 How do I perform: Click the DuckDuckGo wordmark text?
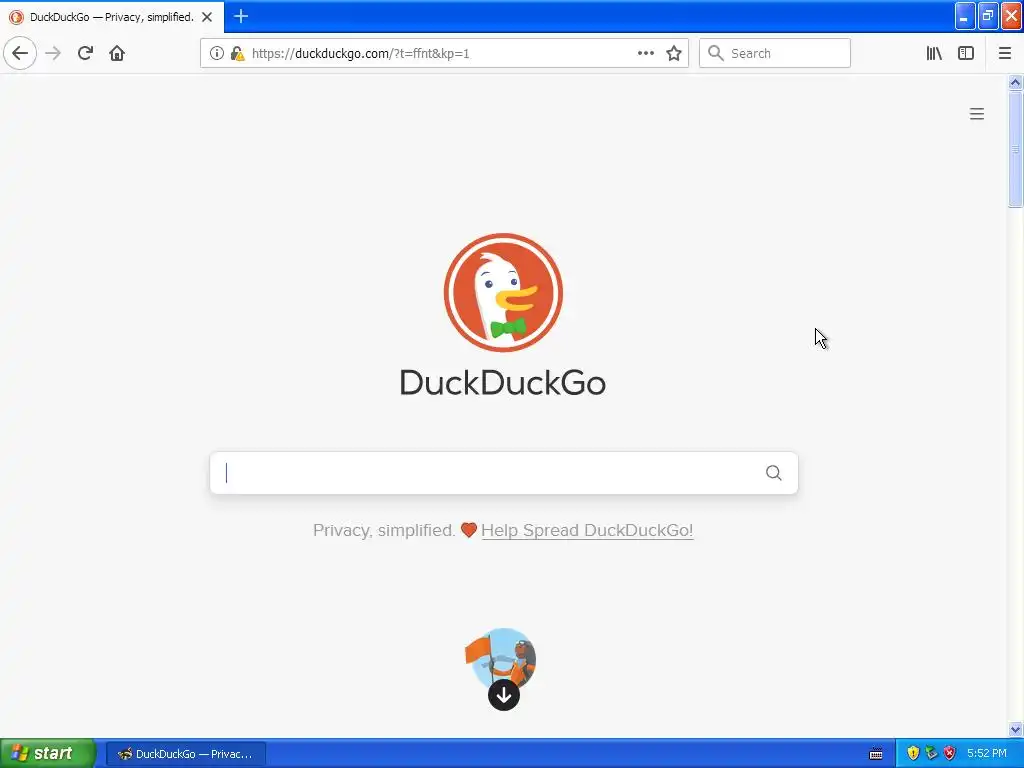coord(503,383)
